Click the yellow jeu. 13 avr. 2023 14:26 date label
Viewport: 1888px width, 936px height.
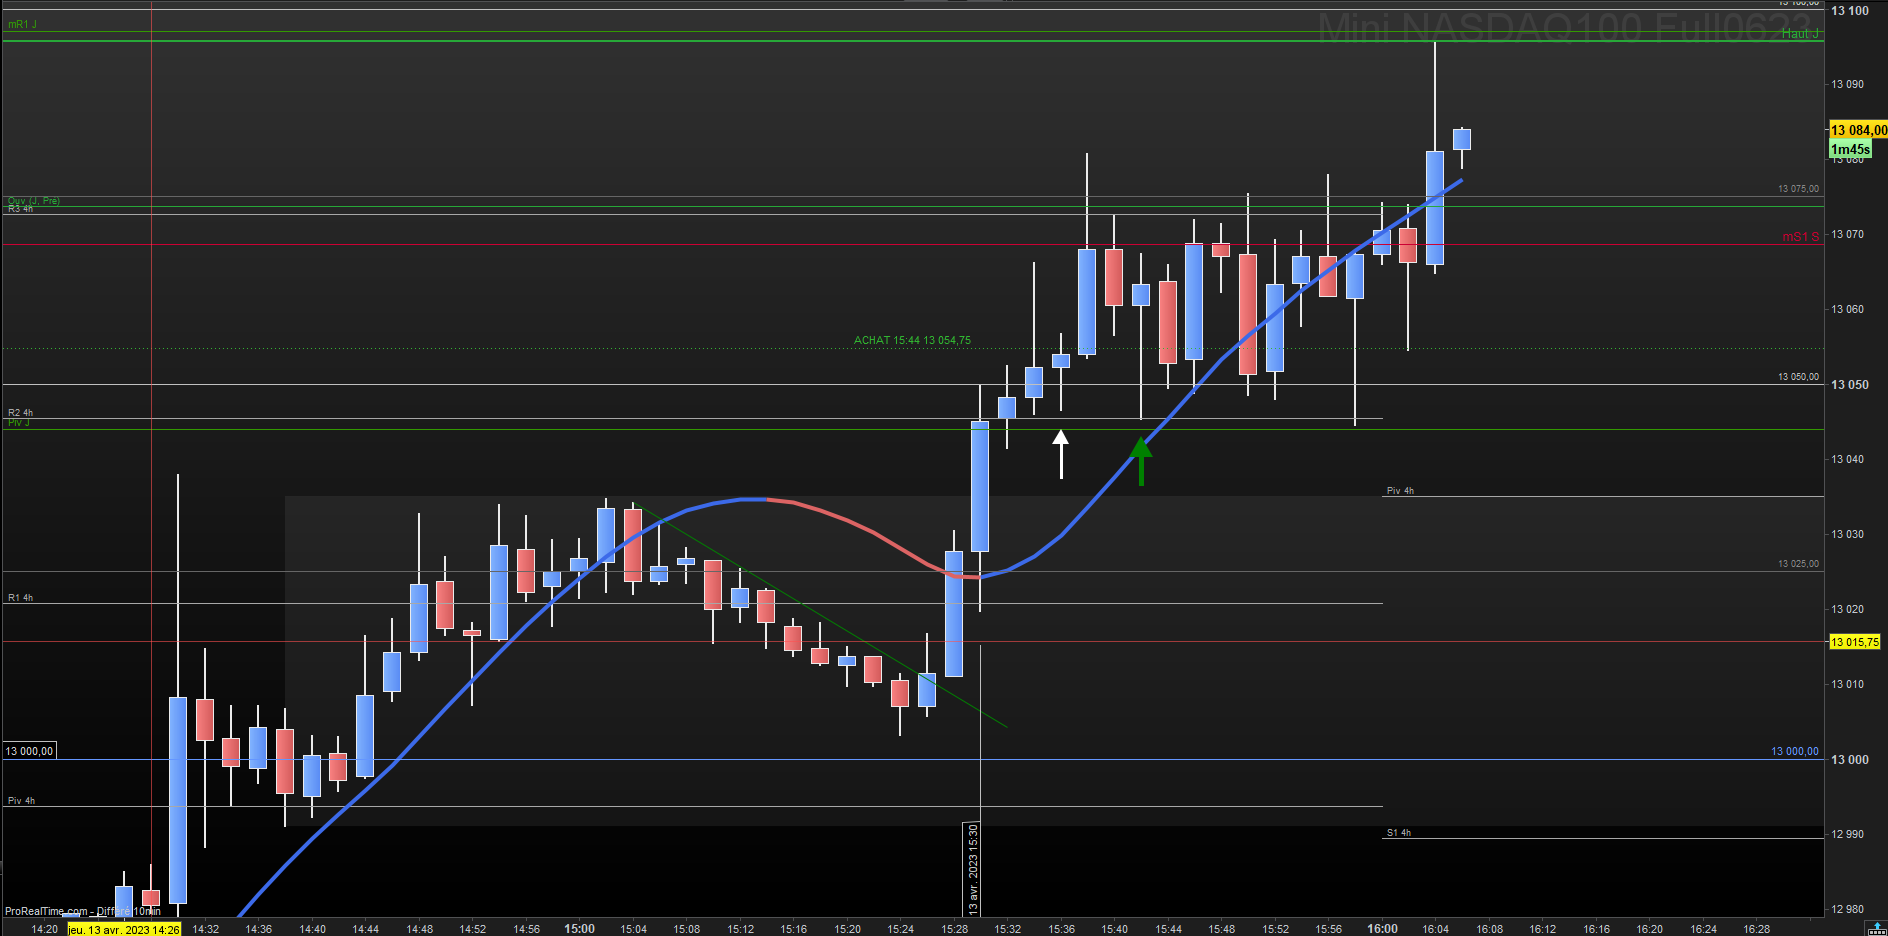tap(124, 930)
